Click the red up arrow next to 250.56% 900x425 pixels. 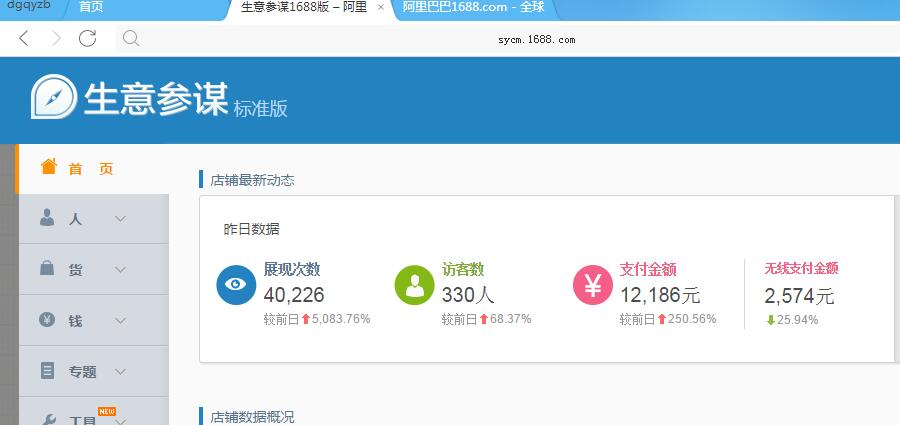point(661,319)
